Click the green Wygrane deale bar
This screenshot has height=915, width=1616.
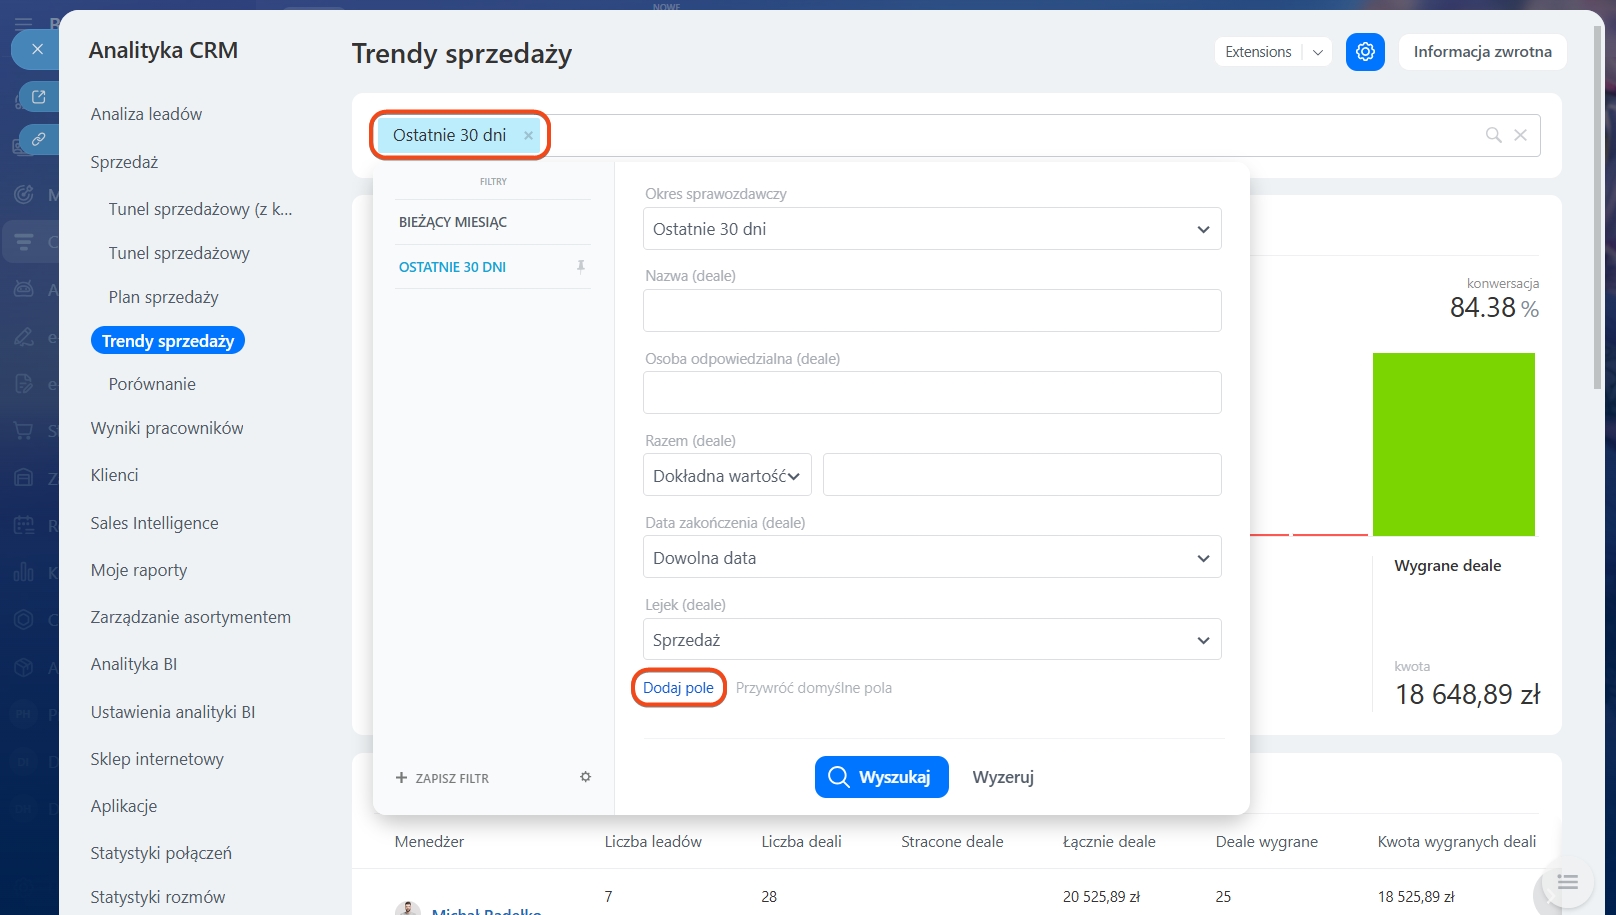tap(1453, 444)
